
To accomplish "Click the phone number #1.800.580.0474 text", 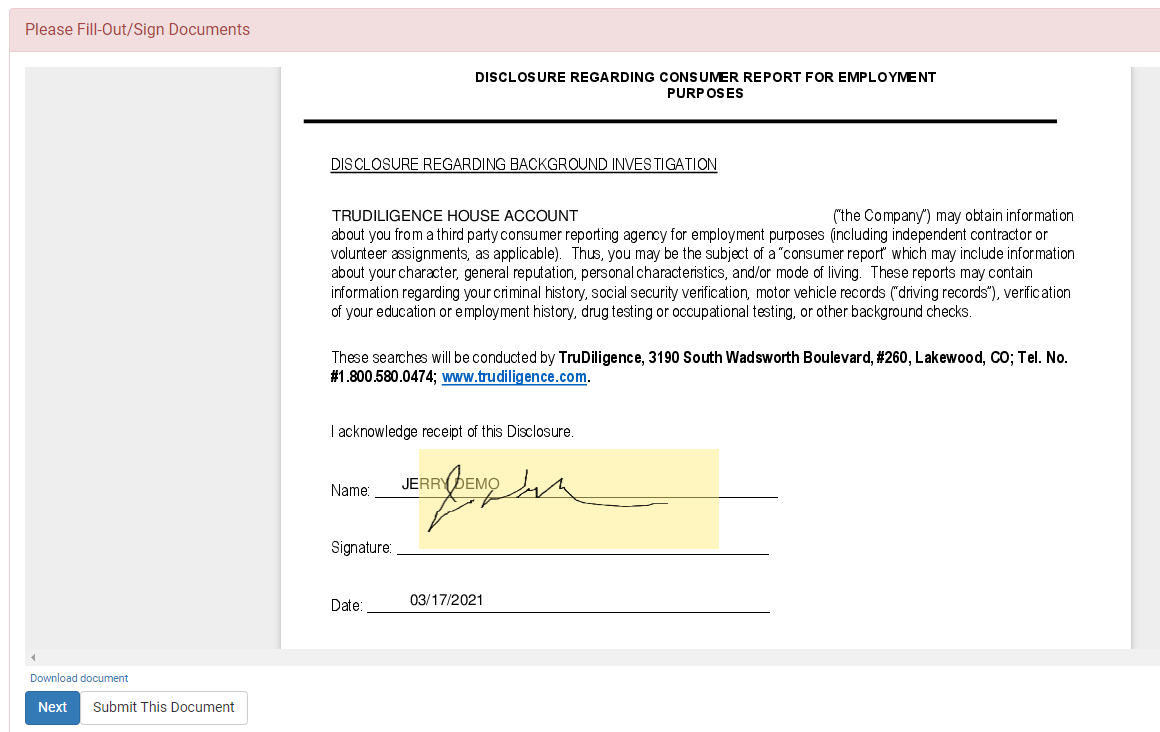I will pos(383,377).
